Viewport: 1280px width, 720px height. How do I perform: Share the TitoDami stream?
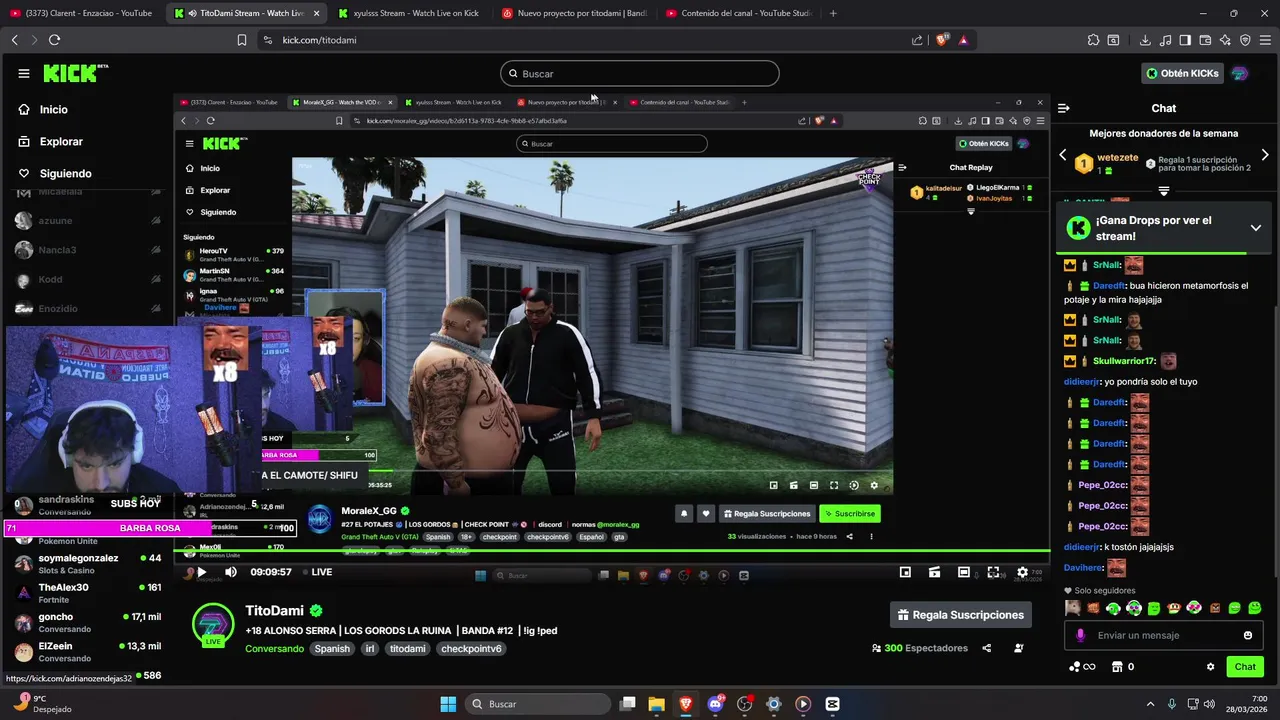coord(987,648)
